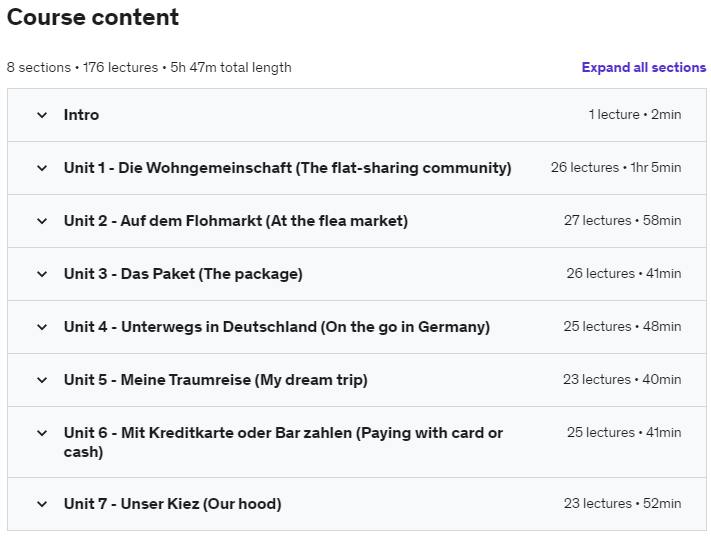Open Unit 4 - Unterwegs in Deutschland

click(x=277, y=327)
